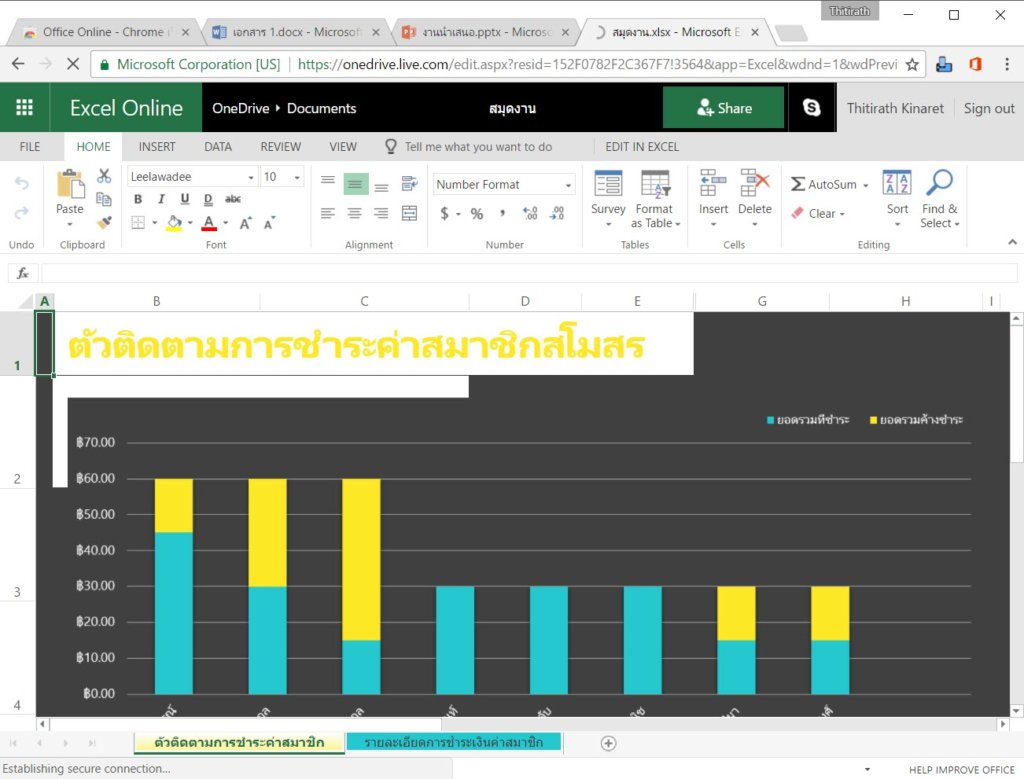Click the green Share button
The width and height of the screenshot is (1024, 779).
tap(723, 108)
